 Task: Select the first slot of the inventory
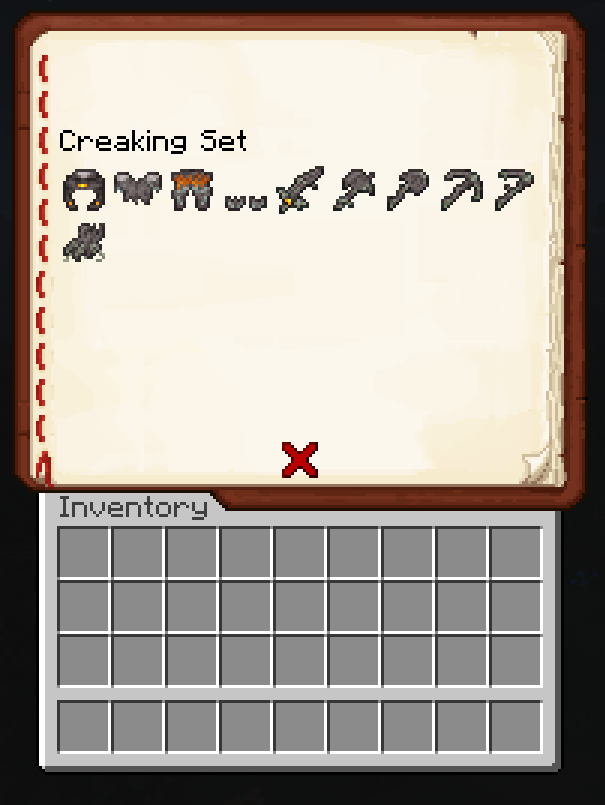(x=84, y=552)
